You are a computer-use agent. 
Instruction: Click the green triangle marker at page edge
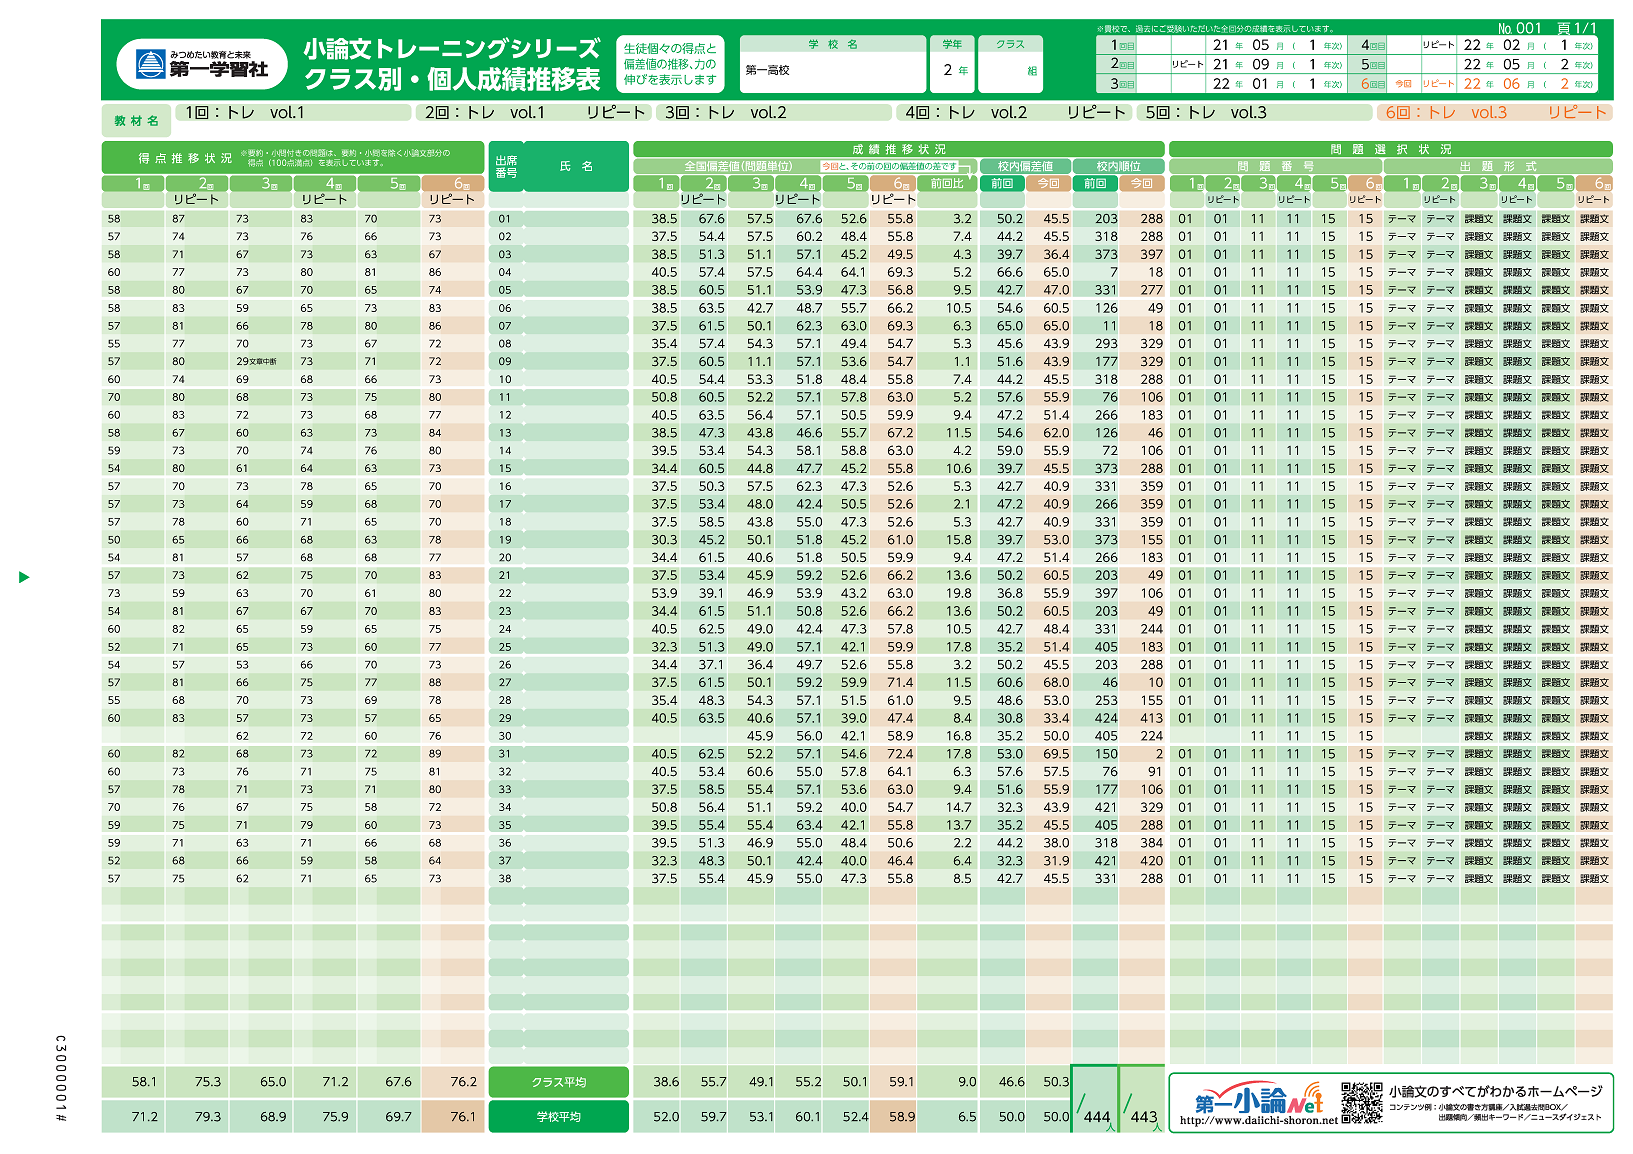[25, 577]
